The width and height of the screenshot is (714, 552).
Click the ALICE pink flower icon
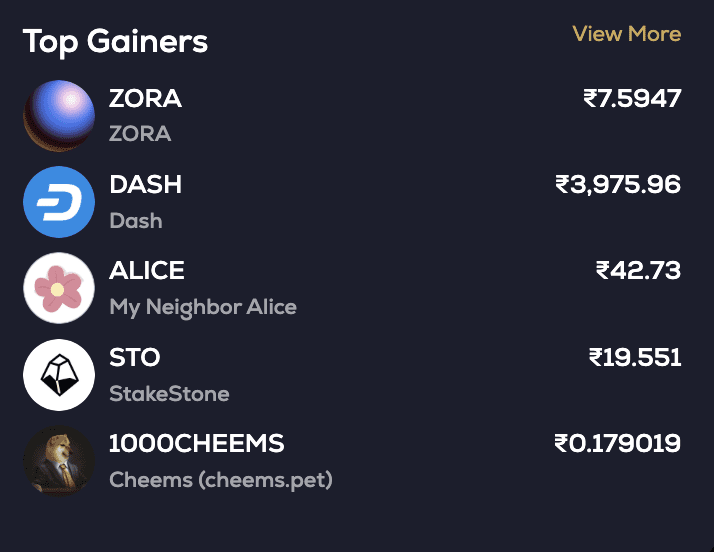click(58, 288)
